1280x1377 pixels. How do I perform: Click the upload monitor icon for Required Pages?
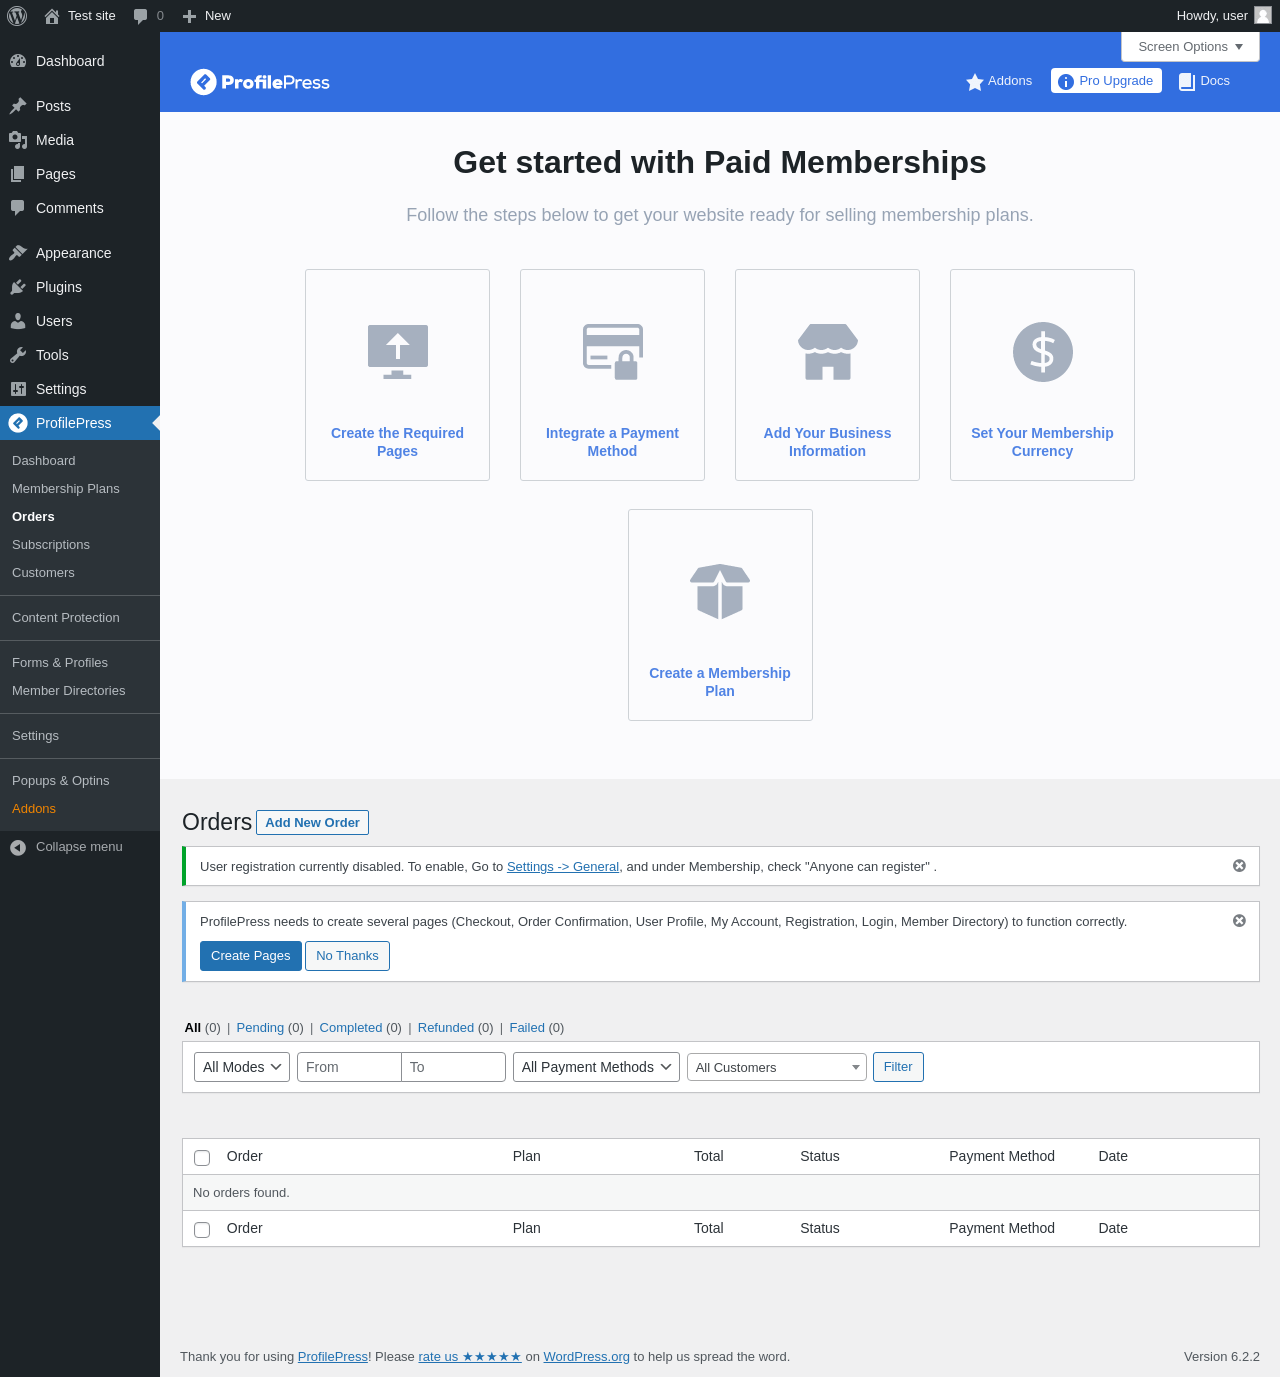[397, 352]
